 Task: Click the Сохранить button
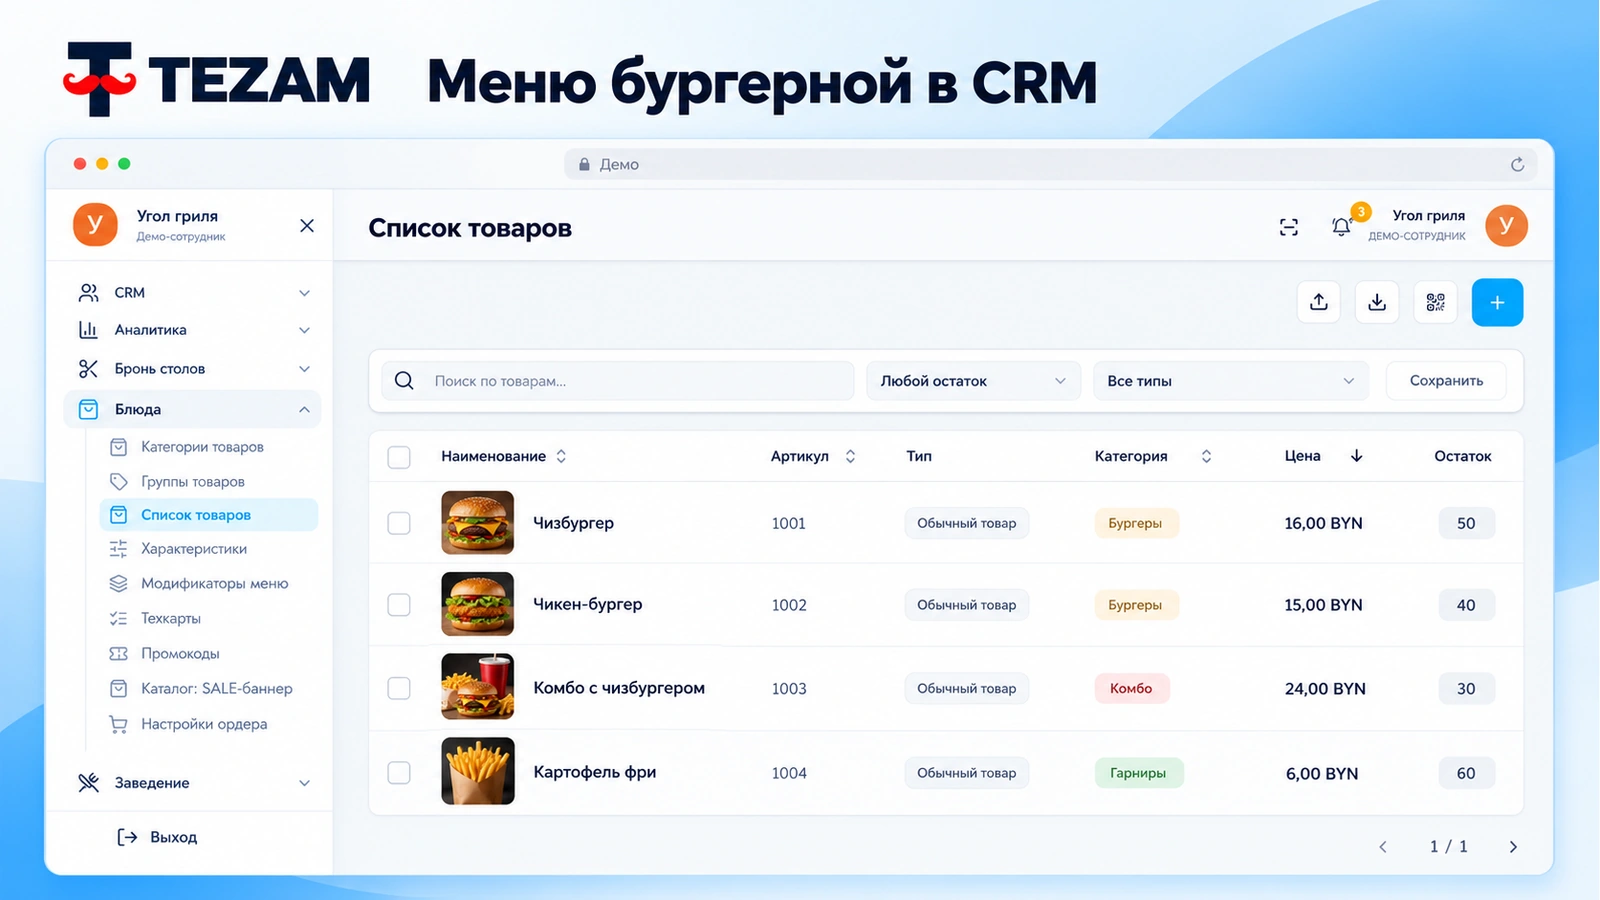(x=1446, y=381)
